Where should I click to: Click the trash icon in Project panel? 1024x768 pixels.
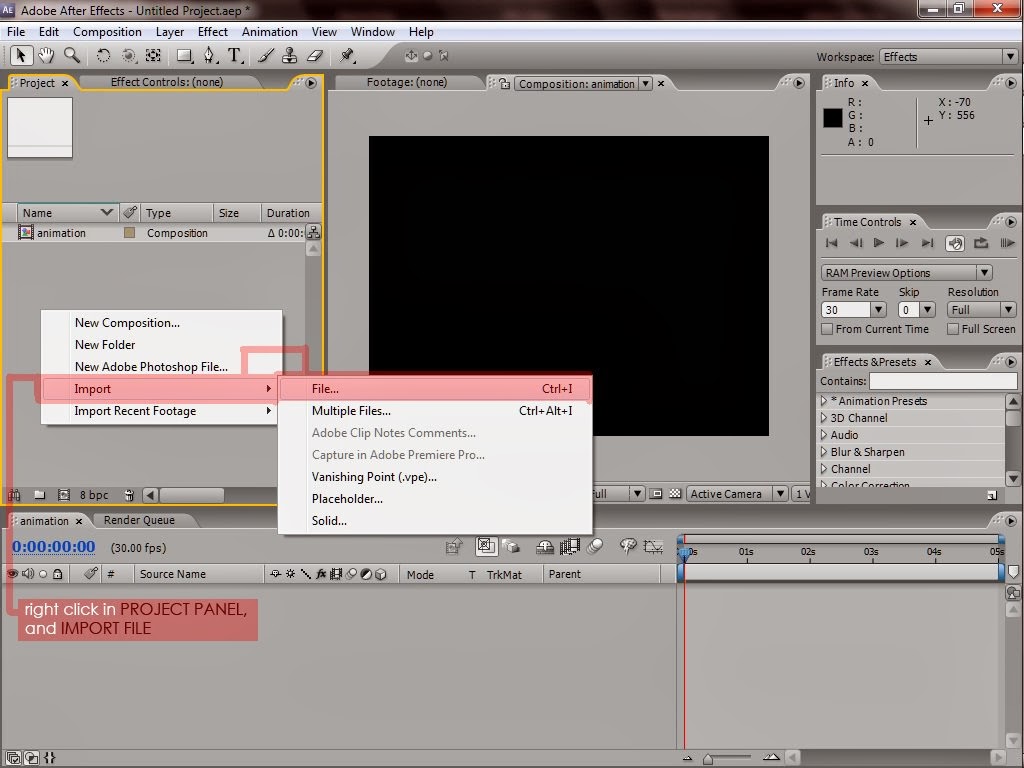click(129, 494)
